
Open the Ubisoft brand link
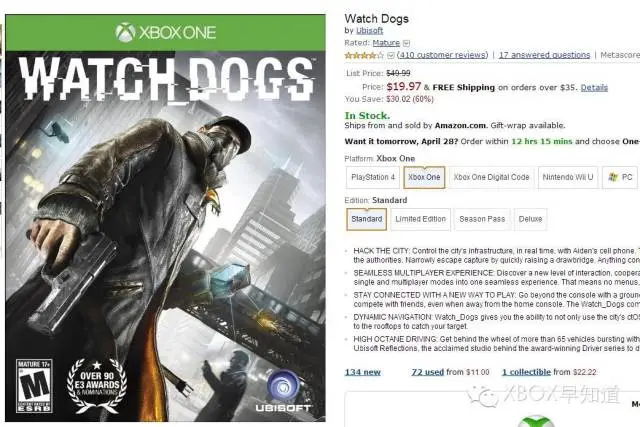pyautogui.click(x=369, y=31)
